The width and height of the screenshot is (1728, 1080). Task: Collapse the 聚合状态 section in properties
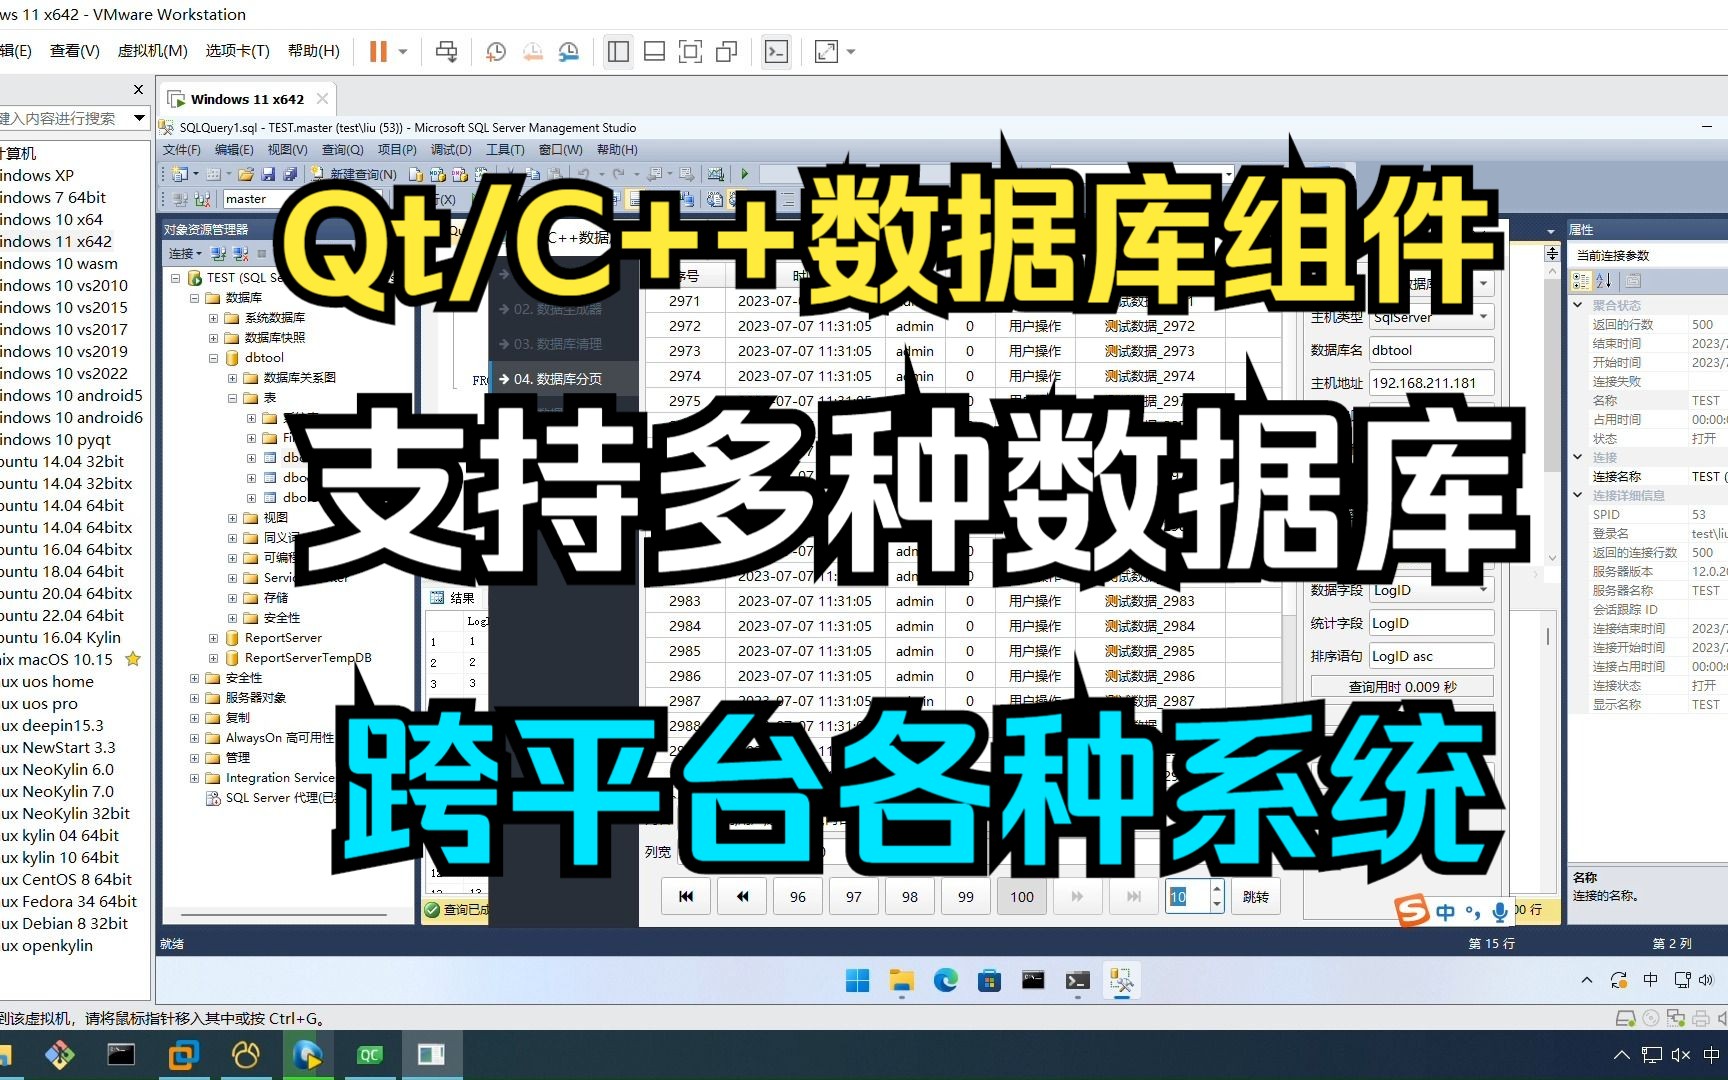1578,305
